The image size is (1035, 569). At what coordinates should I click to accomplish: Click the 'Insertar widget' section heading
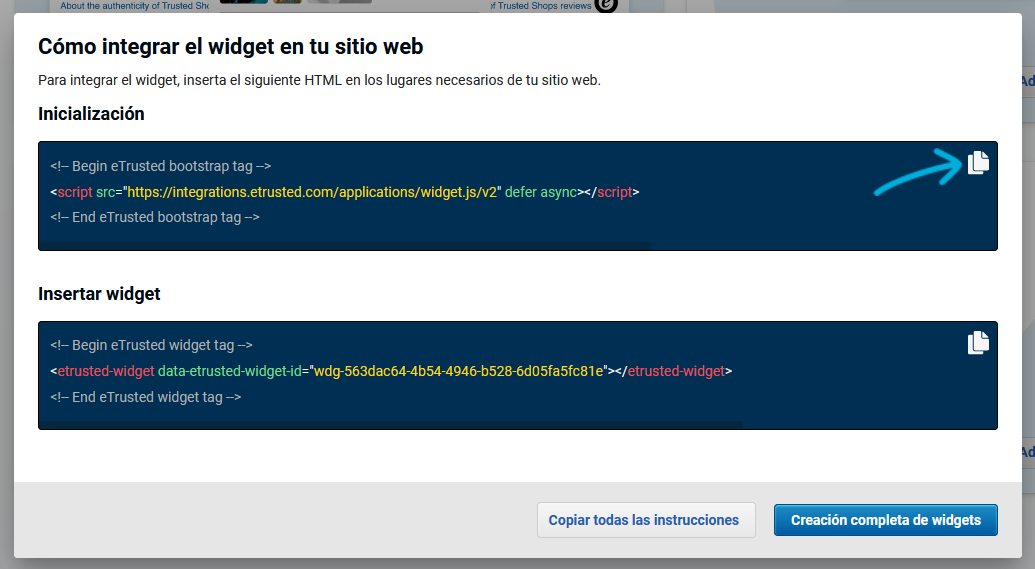coord(99,294)
